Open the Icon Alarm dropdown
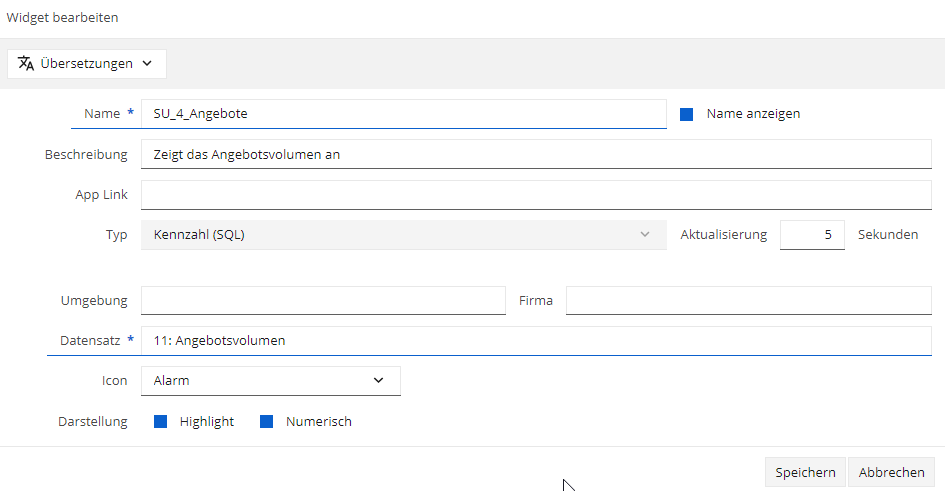Viewport: 945px width, 491px height. (271, 381)
